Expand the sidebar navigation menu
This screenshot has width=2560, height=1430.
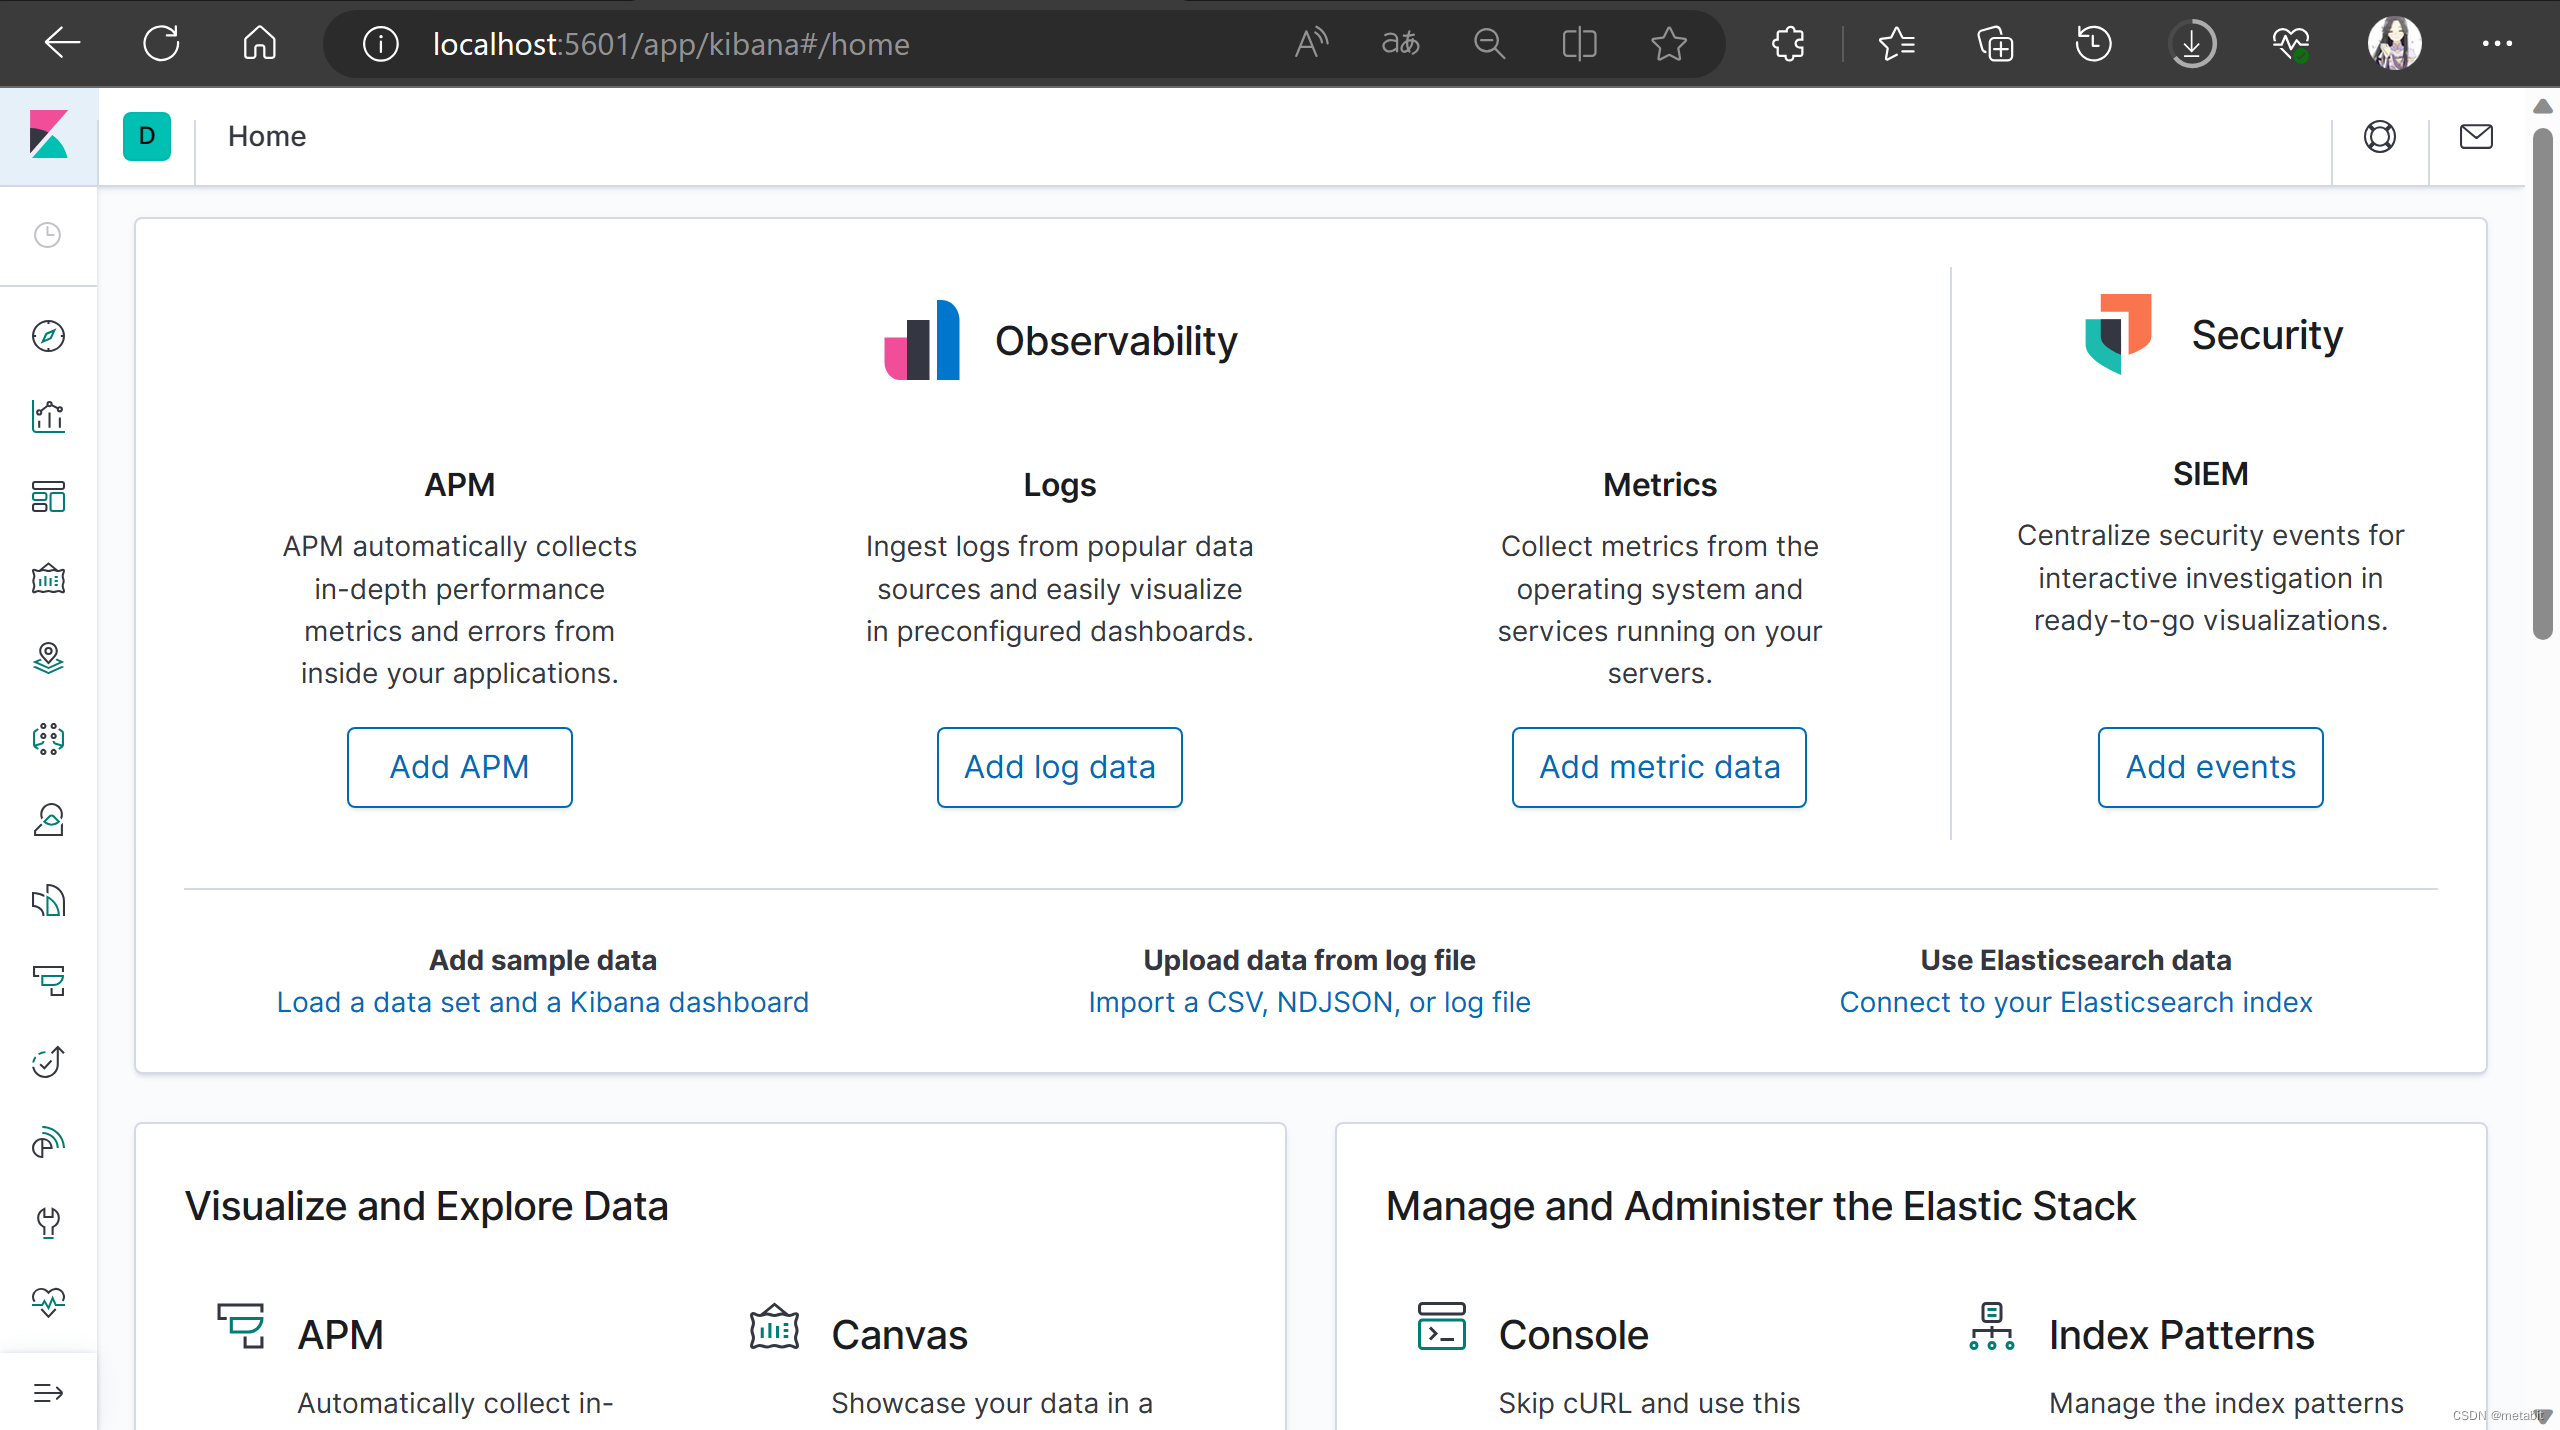click(x=48, y=1393)
